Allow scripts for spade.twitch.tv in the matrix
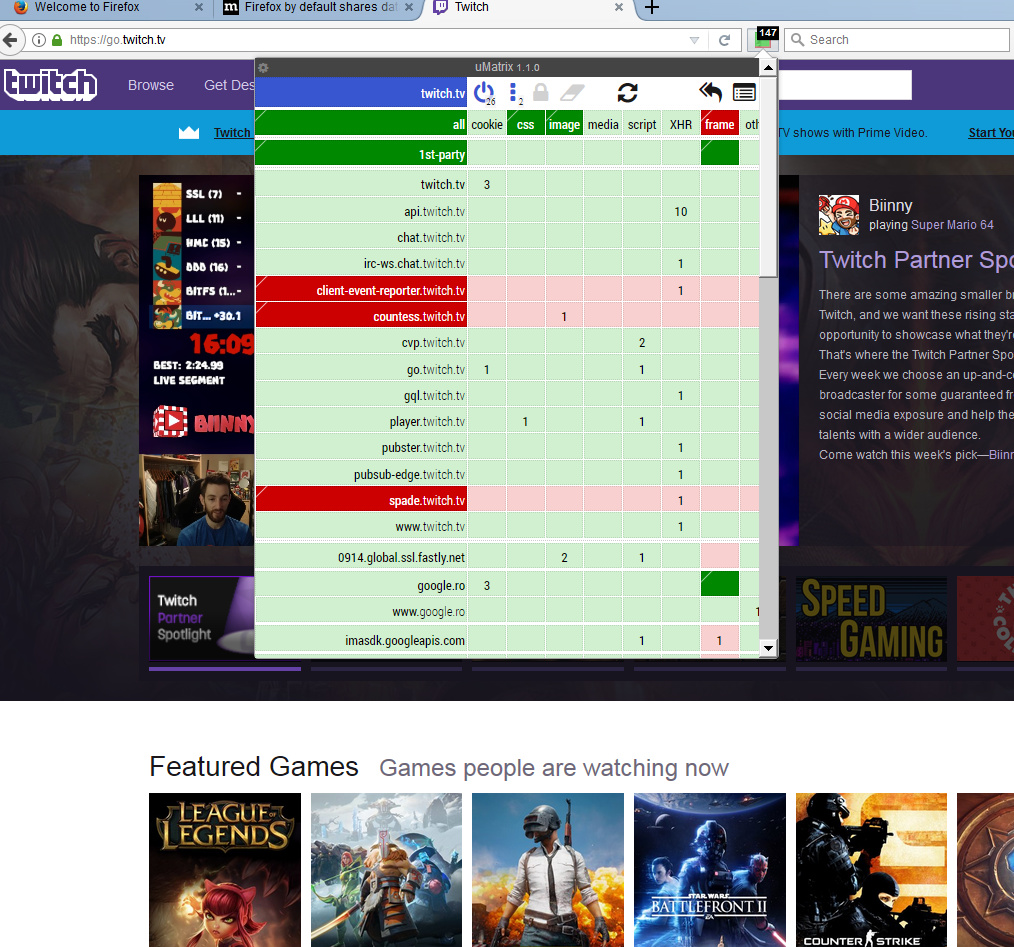 tap(641, 500)
